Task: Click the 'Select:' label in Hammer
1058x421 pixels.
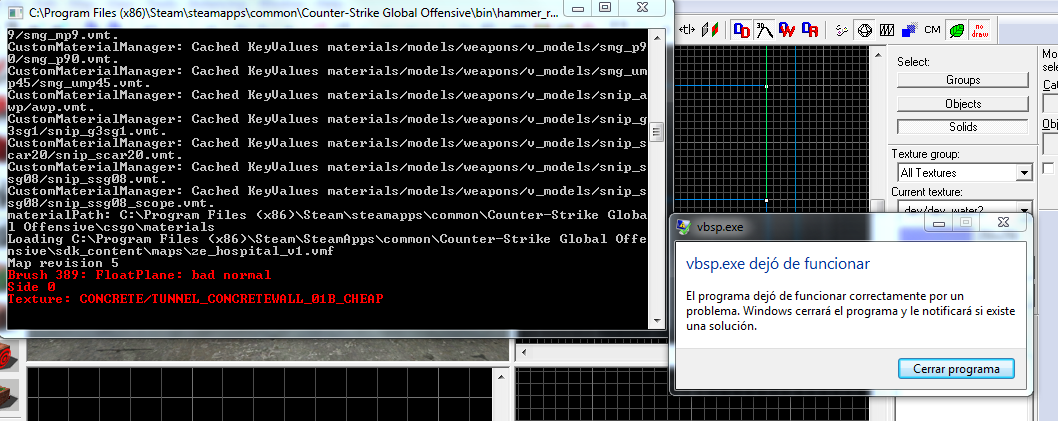Action: coord(913,62)
